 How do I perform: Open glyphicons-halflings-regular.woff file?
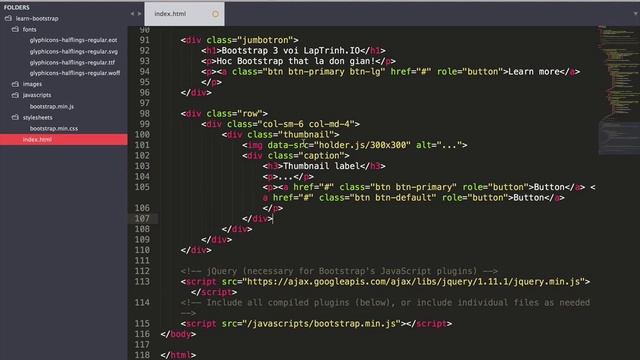click(75, 73)
